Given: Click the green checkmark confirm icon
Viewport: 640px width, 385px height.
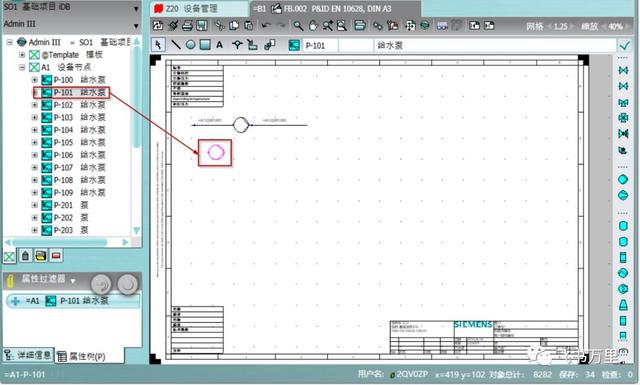Looking at the screenshot, I should click(x=624, y=45).
